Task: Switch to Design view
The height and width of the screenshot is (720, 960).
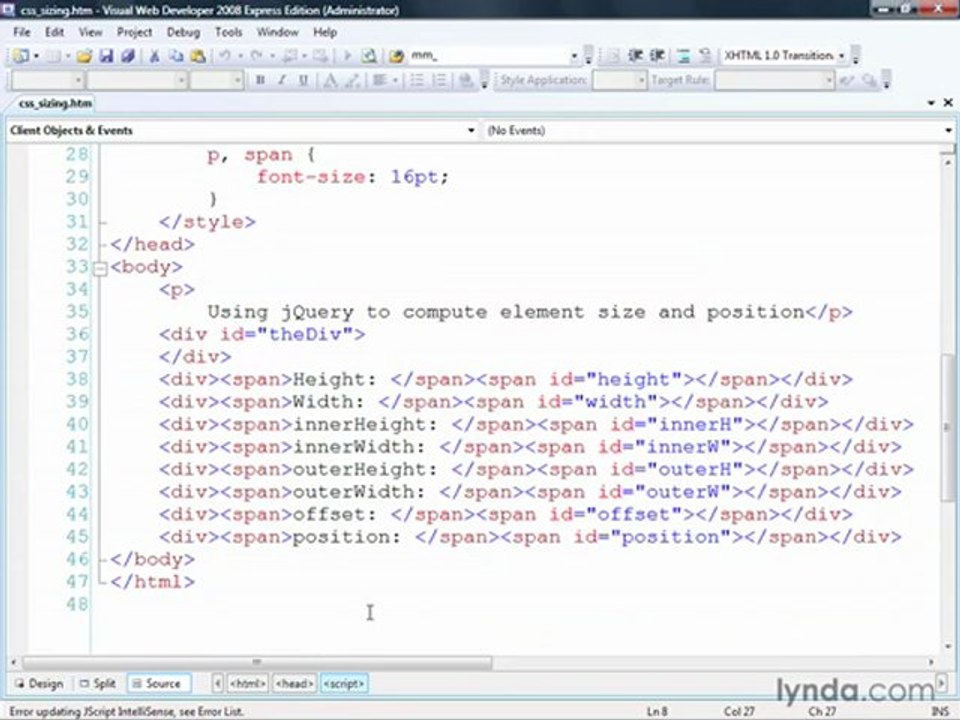Action: [x=40, y=684]
